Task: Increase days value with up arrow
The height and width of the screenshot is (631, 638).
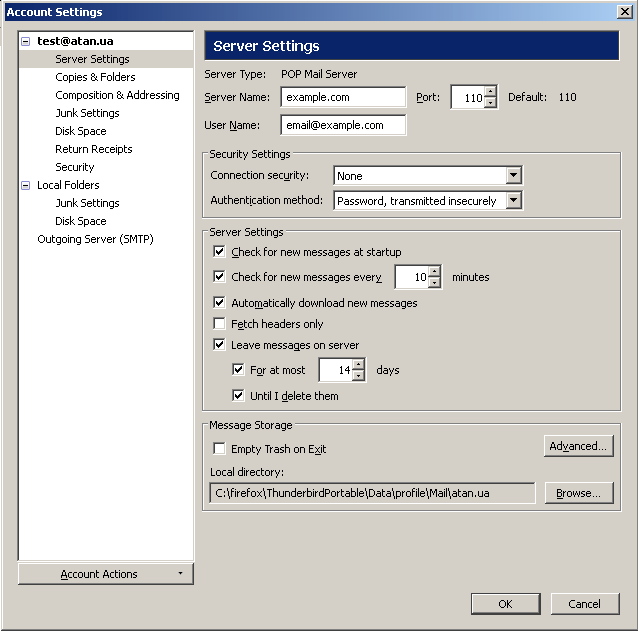Action: tap(358, 364)
